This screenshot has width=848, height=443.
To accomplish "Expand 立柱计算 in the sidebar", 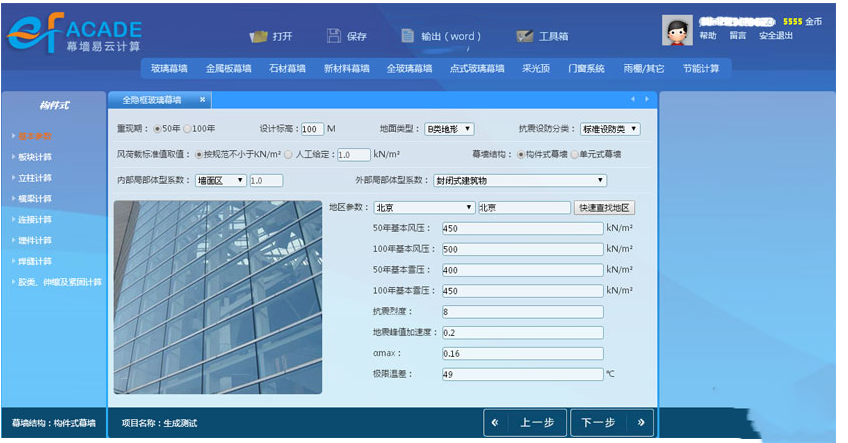I will coord(35,178).
